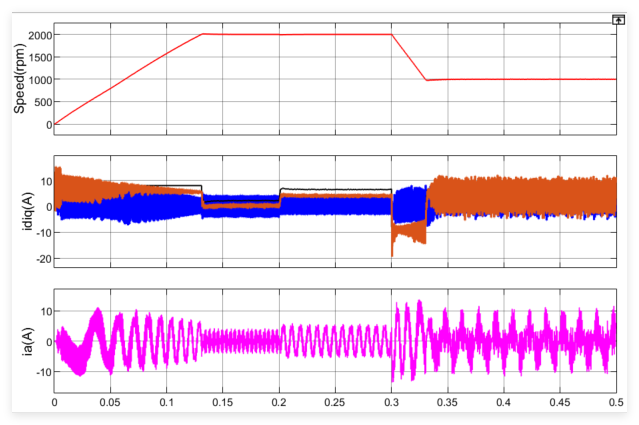The height and width of the screenshot is (425, 639).
Task: Click the "0.5" time axis tick label
Action: point(616,403)
